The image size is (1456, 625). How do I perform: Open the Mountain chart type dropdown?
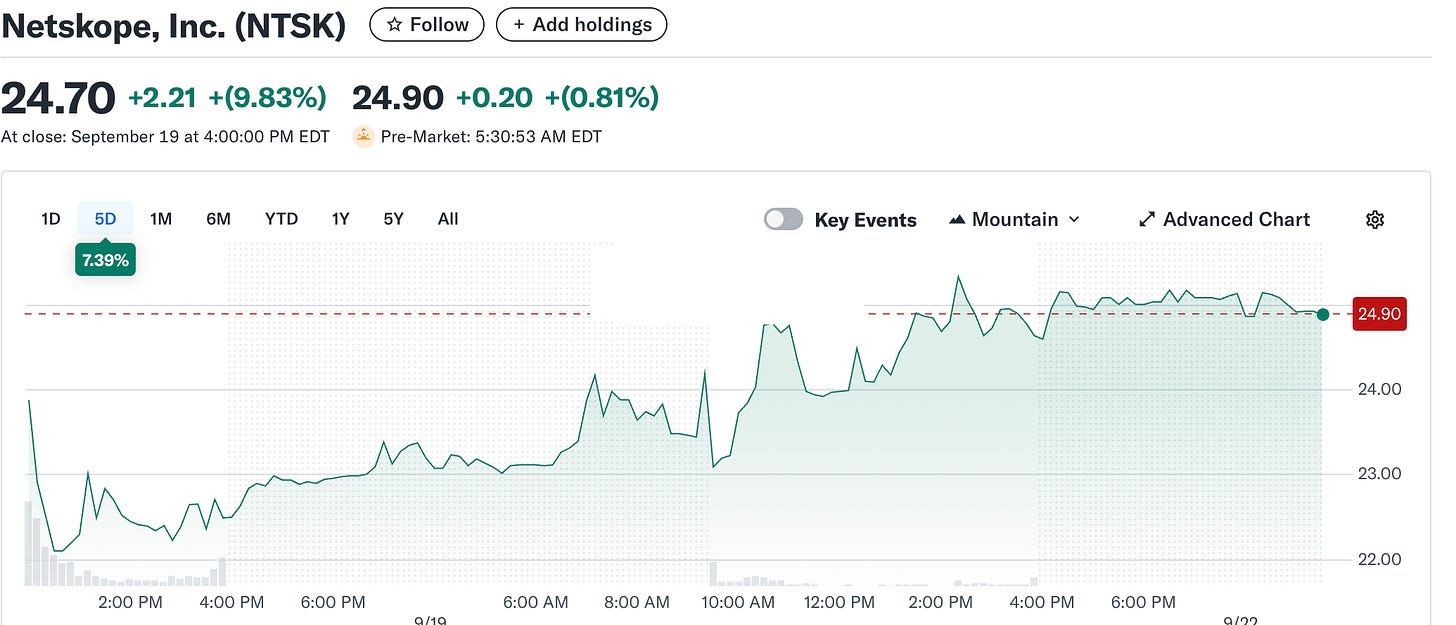1014,220
